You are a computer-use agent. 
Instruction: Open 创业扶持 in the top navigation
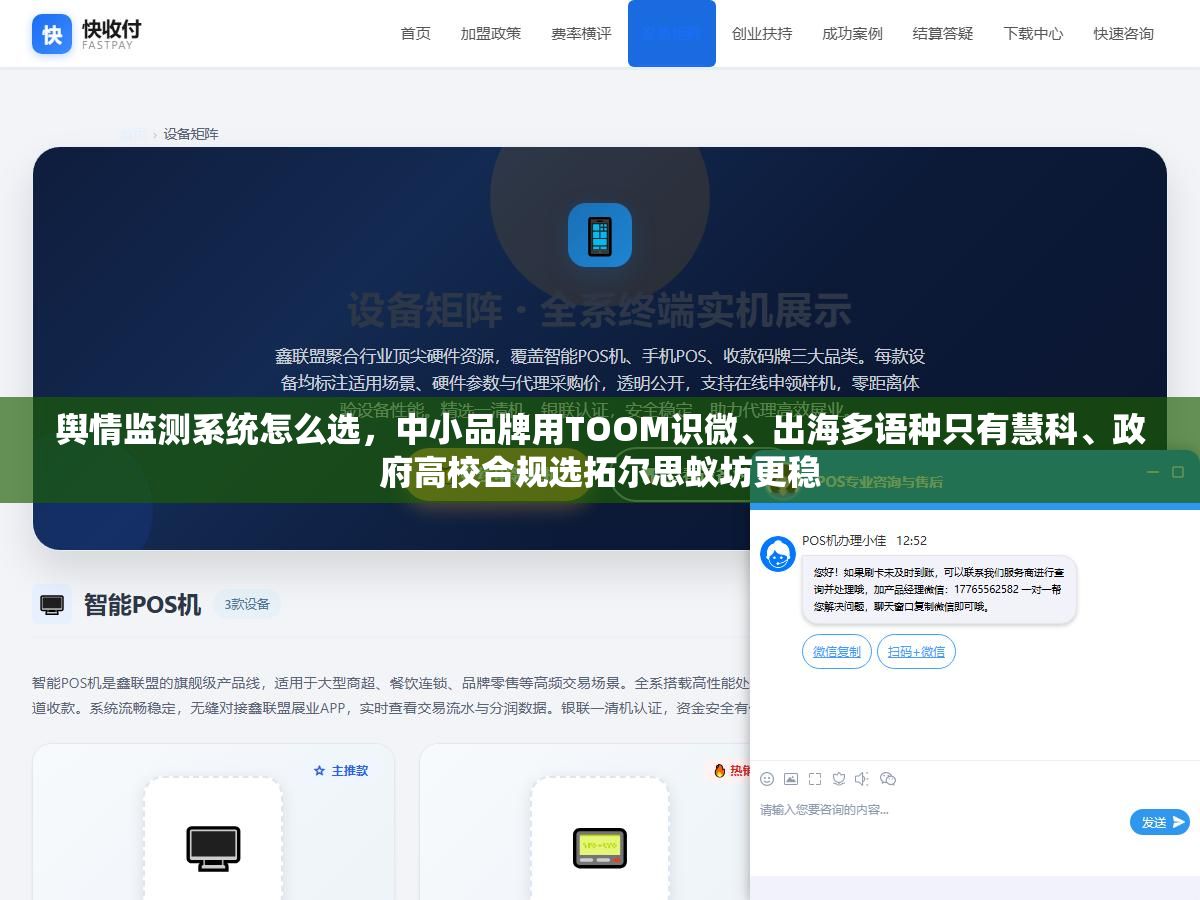(x=762, y=33)
